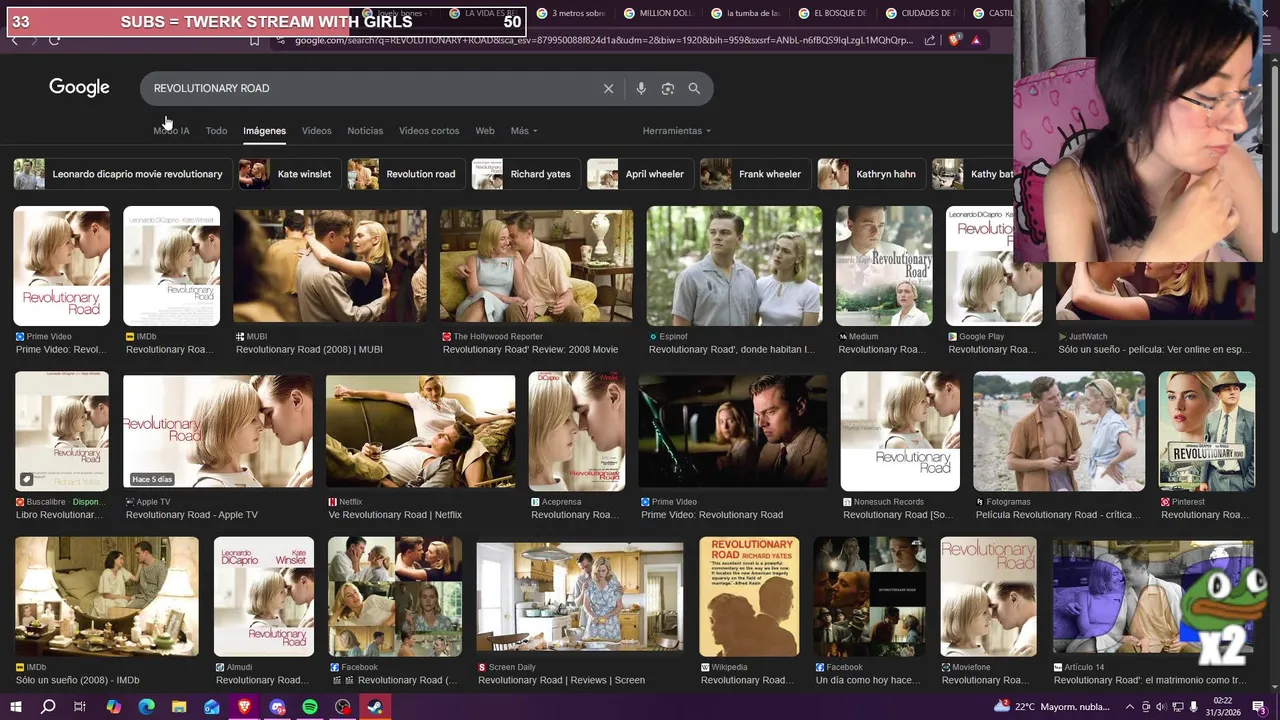The height and width of the screenshot is (720, 1280).
Task: Open Google Lens image search icon
Action: pyautogui.click(x=668, y=89)
